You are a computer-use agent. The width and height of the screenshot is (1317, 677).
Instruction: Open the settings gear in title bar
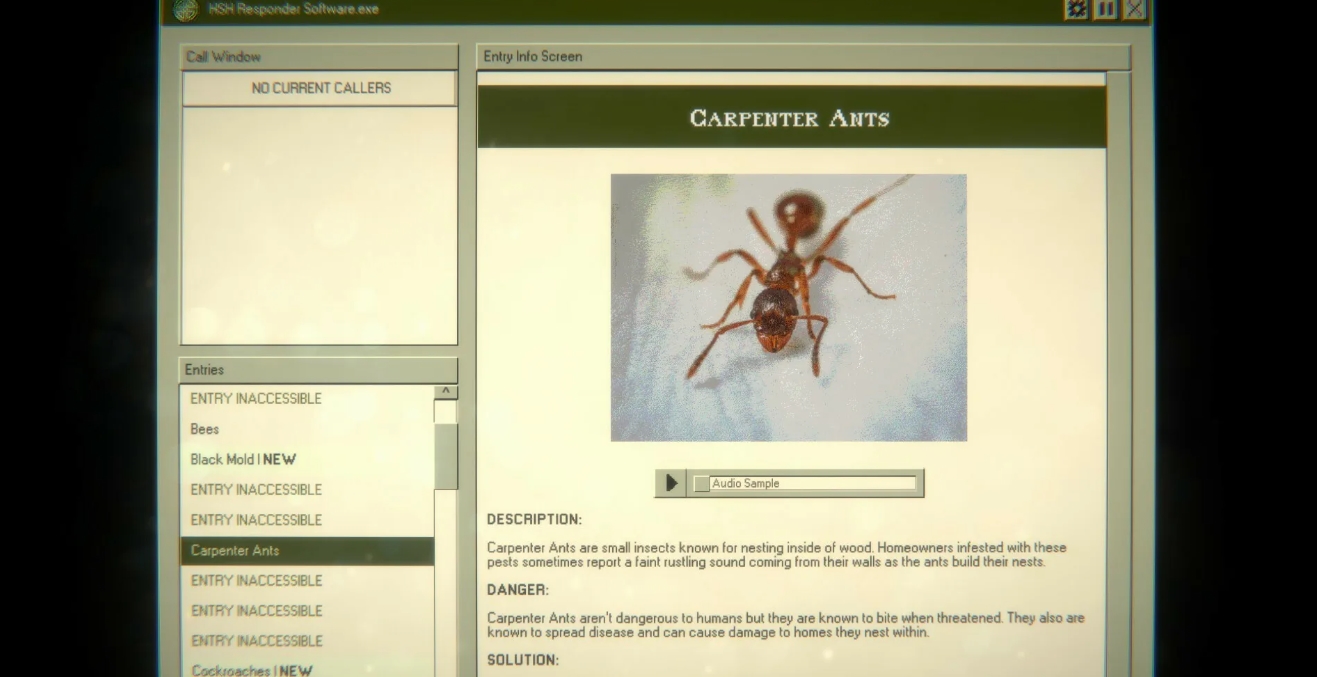tap(1076, 9)
